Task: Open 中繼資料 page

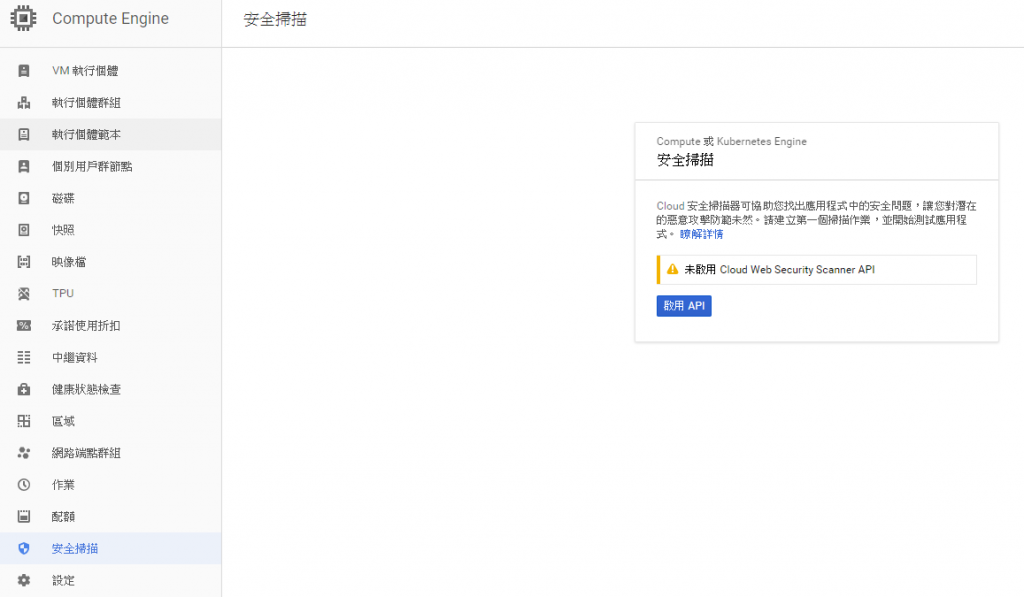Action: (75, 357)
